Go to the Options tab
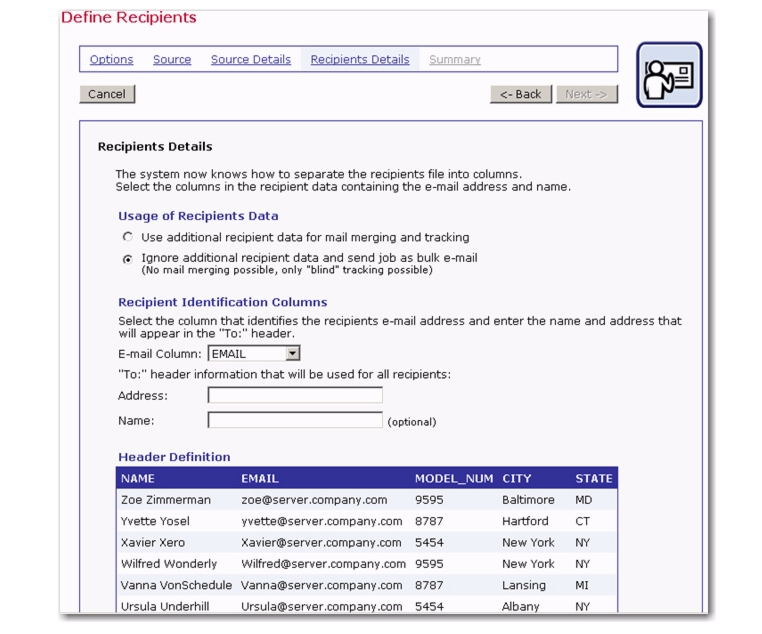762x634 pixels. coord(111,59)
